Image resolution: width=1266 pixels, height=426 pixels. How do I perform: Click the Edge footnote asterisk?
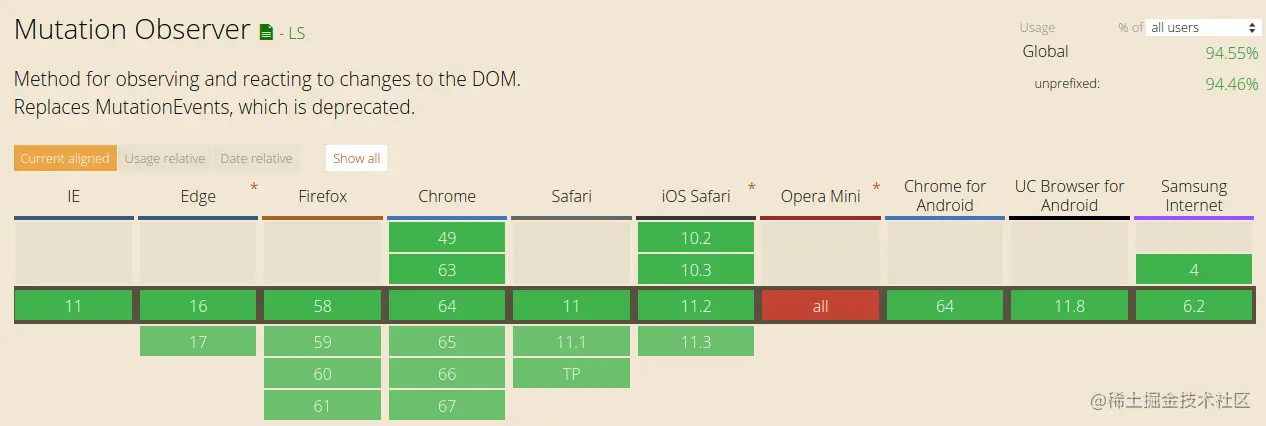coord(254,188)
